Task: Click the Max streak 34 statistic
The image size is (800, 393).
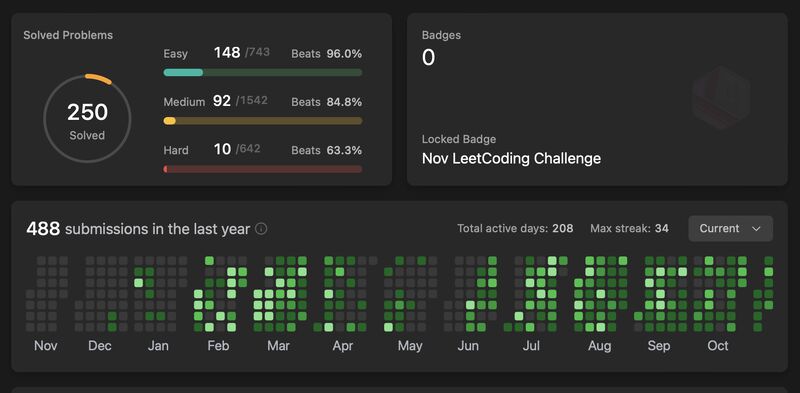Action: click(x=629, y=229)
